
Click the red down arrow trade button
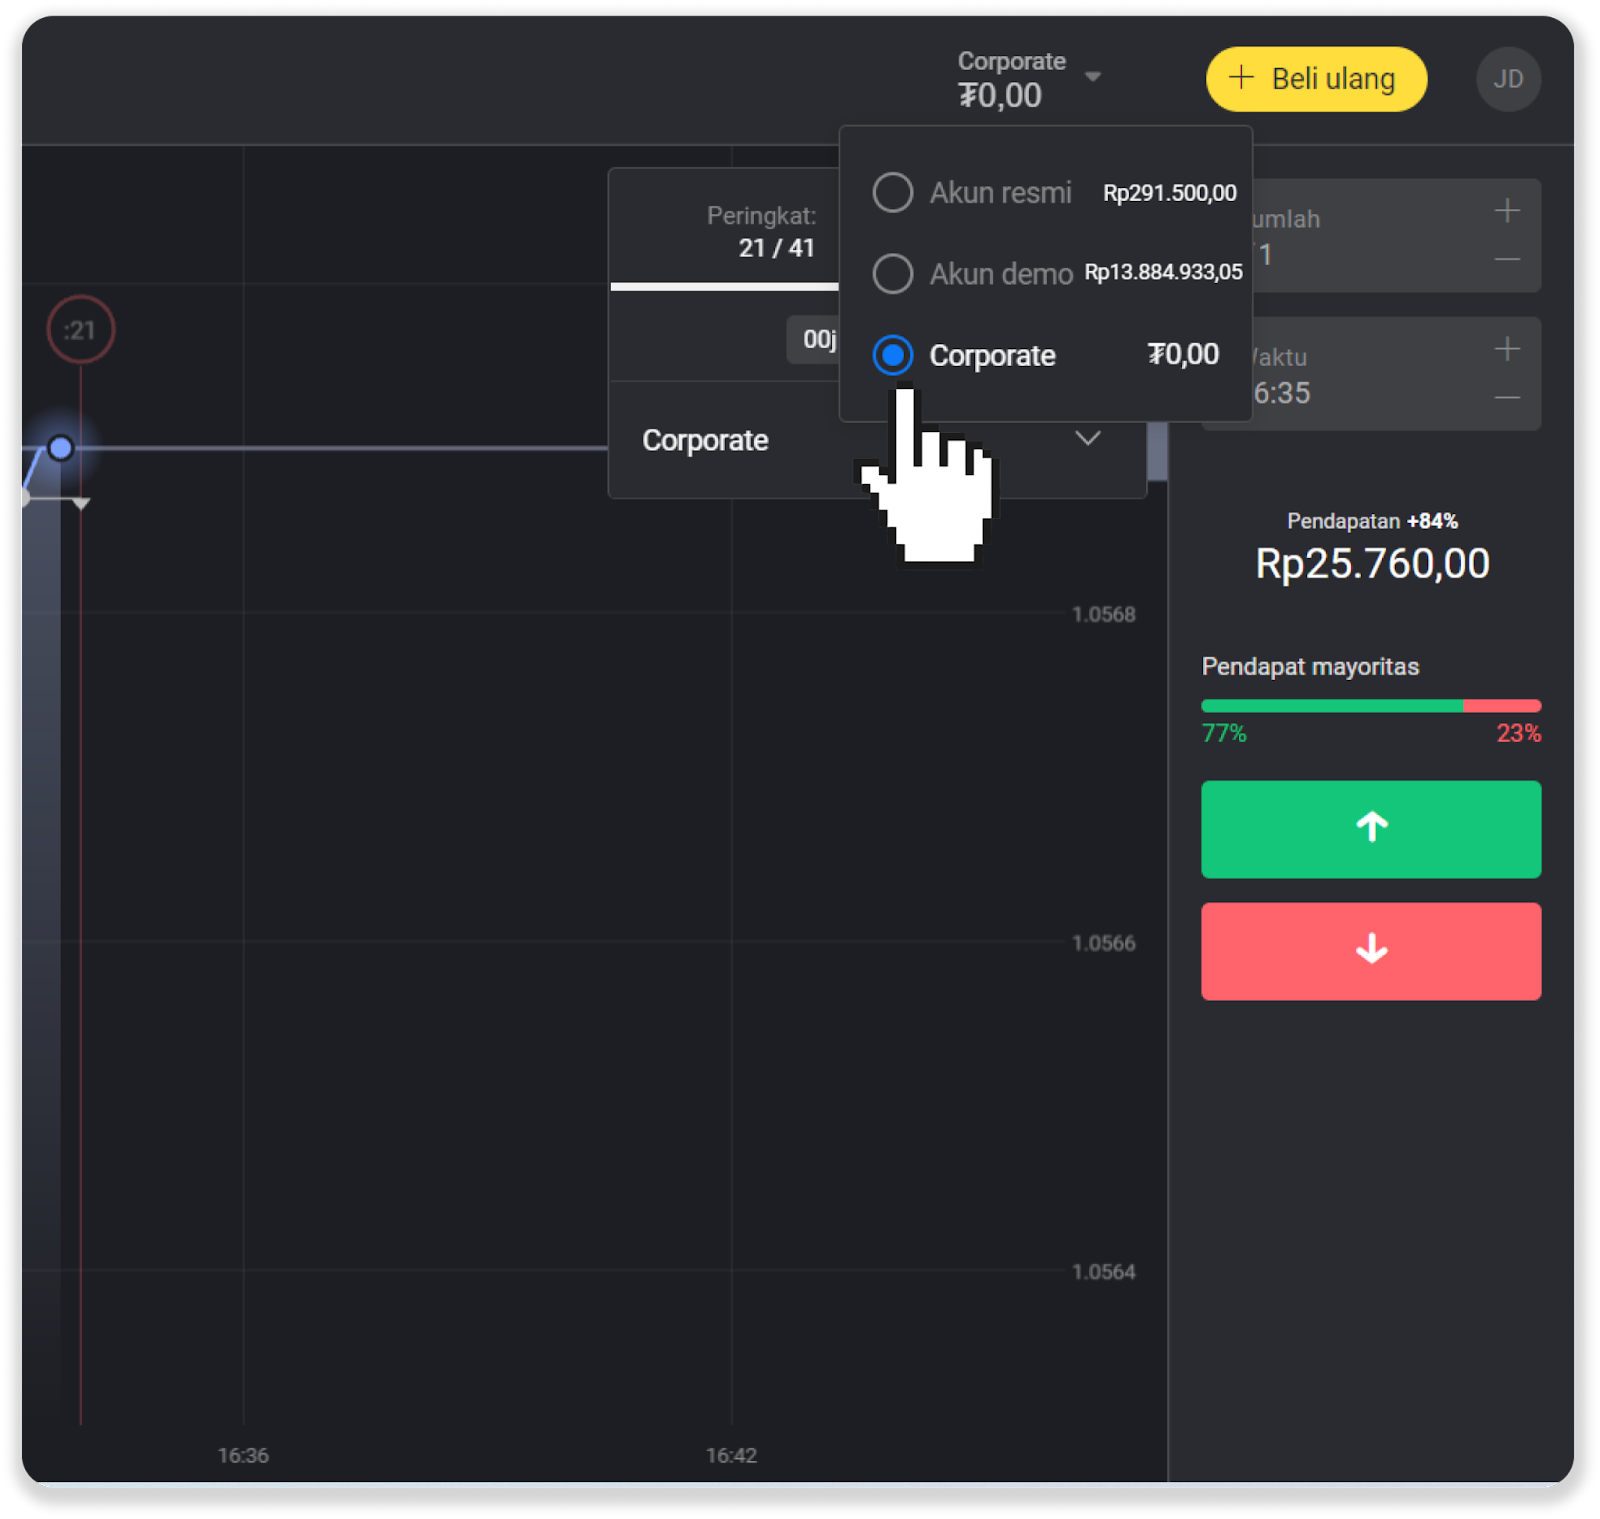pos(1370,951)
